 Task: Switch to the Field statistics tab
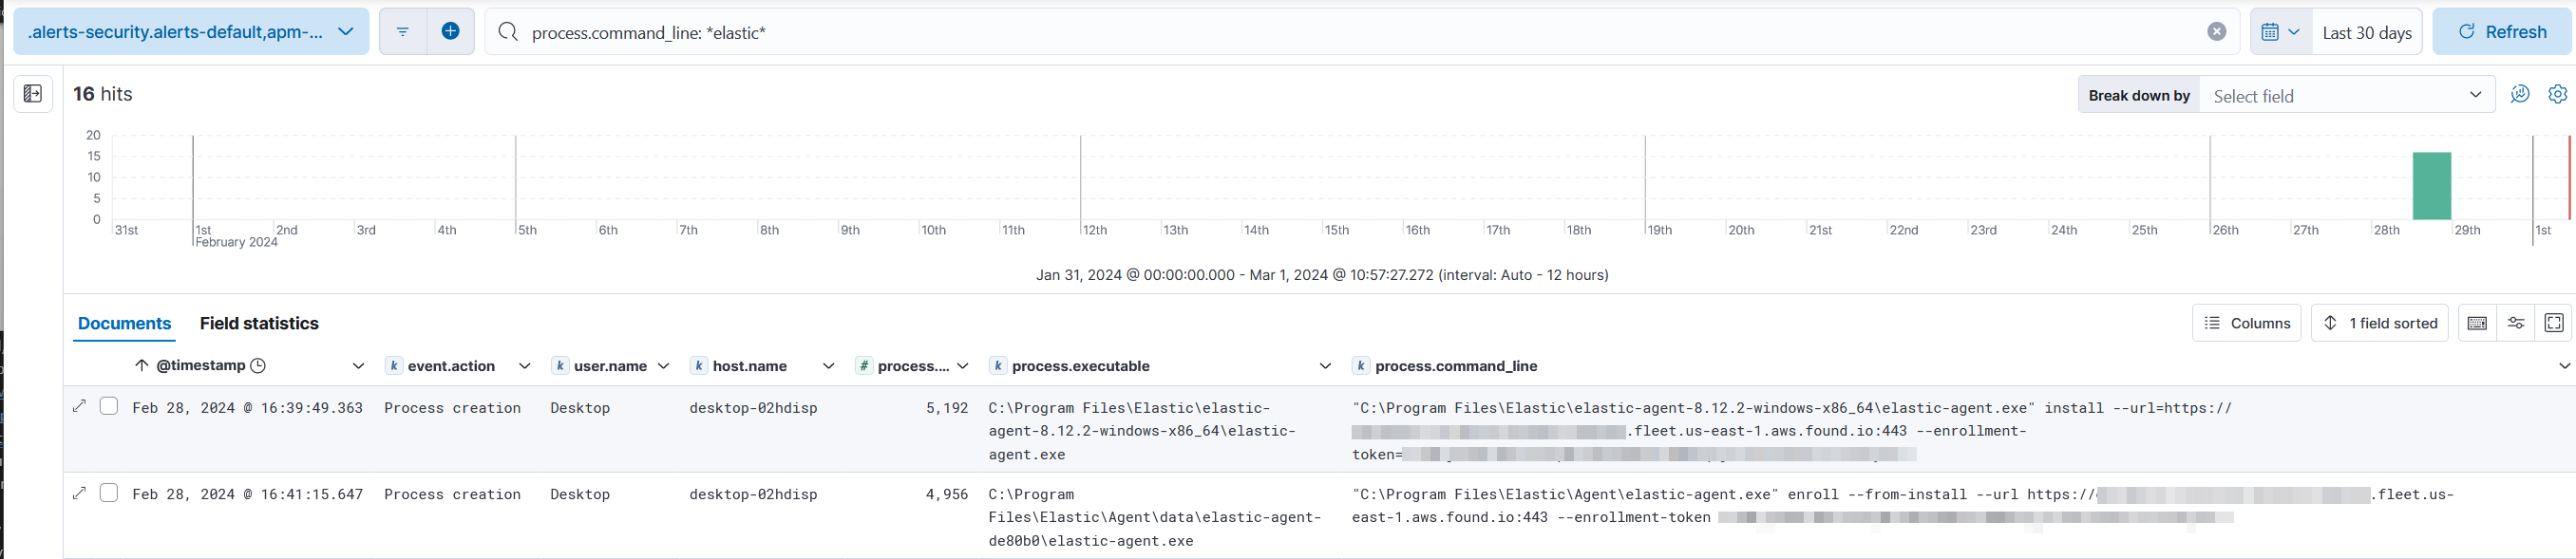tap(259, 323)
